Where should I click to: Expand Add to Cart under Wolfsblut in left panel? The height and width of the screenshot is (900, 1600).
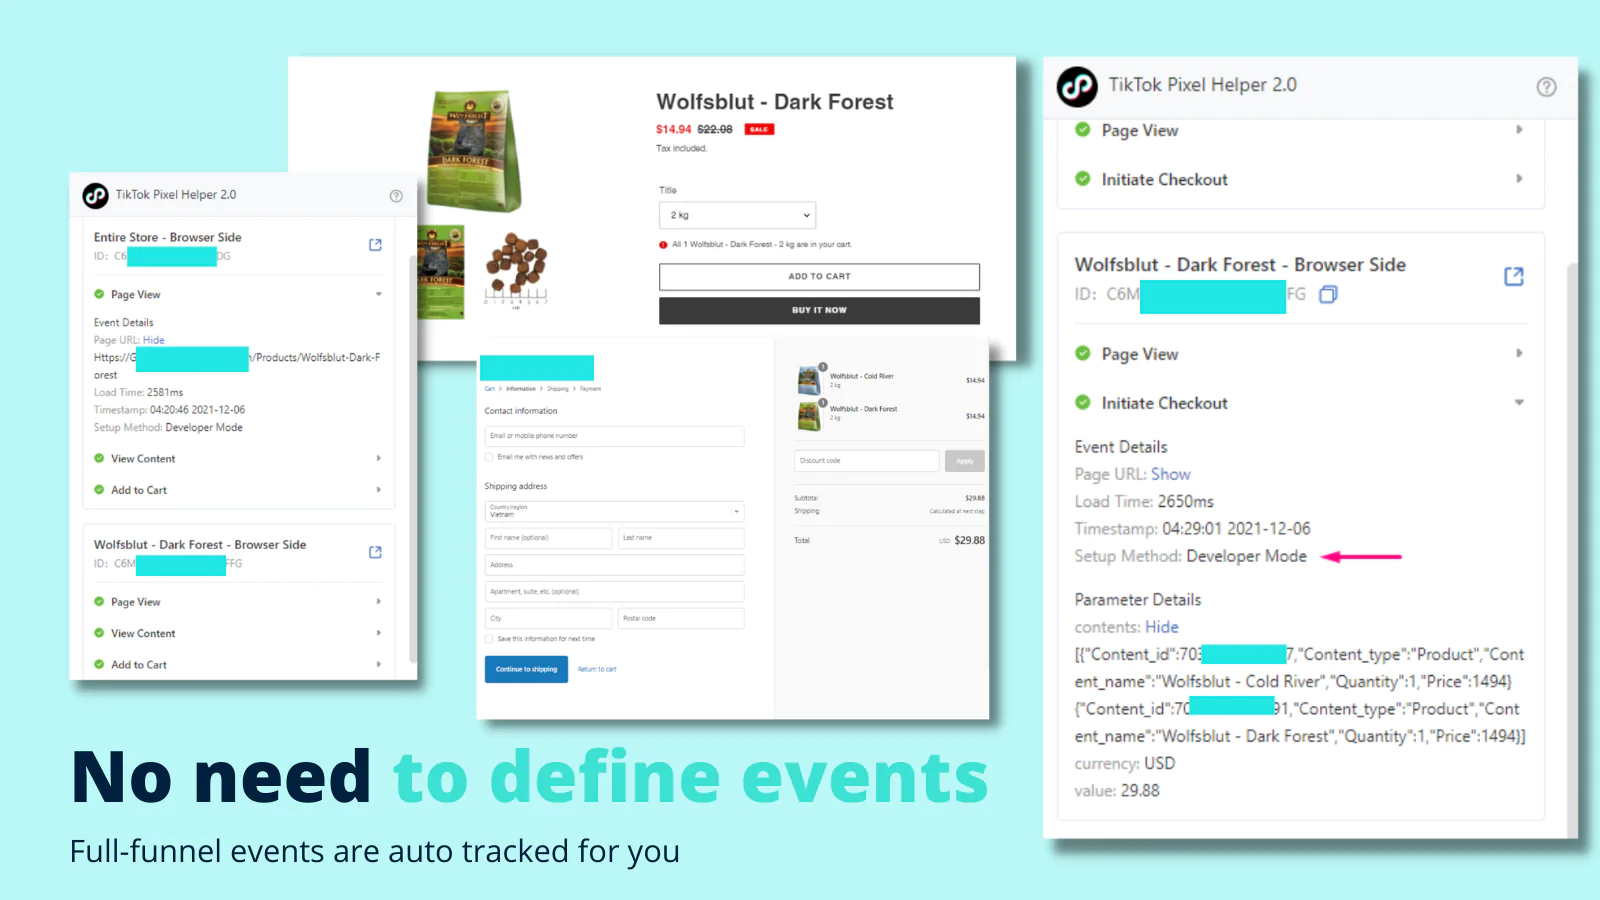coord(379,664)
